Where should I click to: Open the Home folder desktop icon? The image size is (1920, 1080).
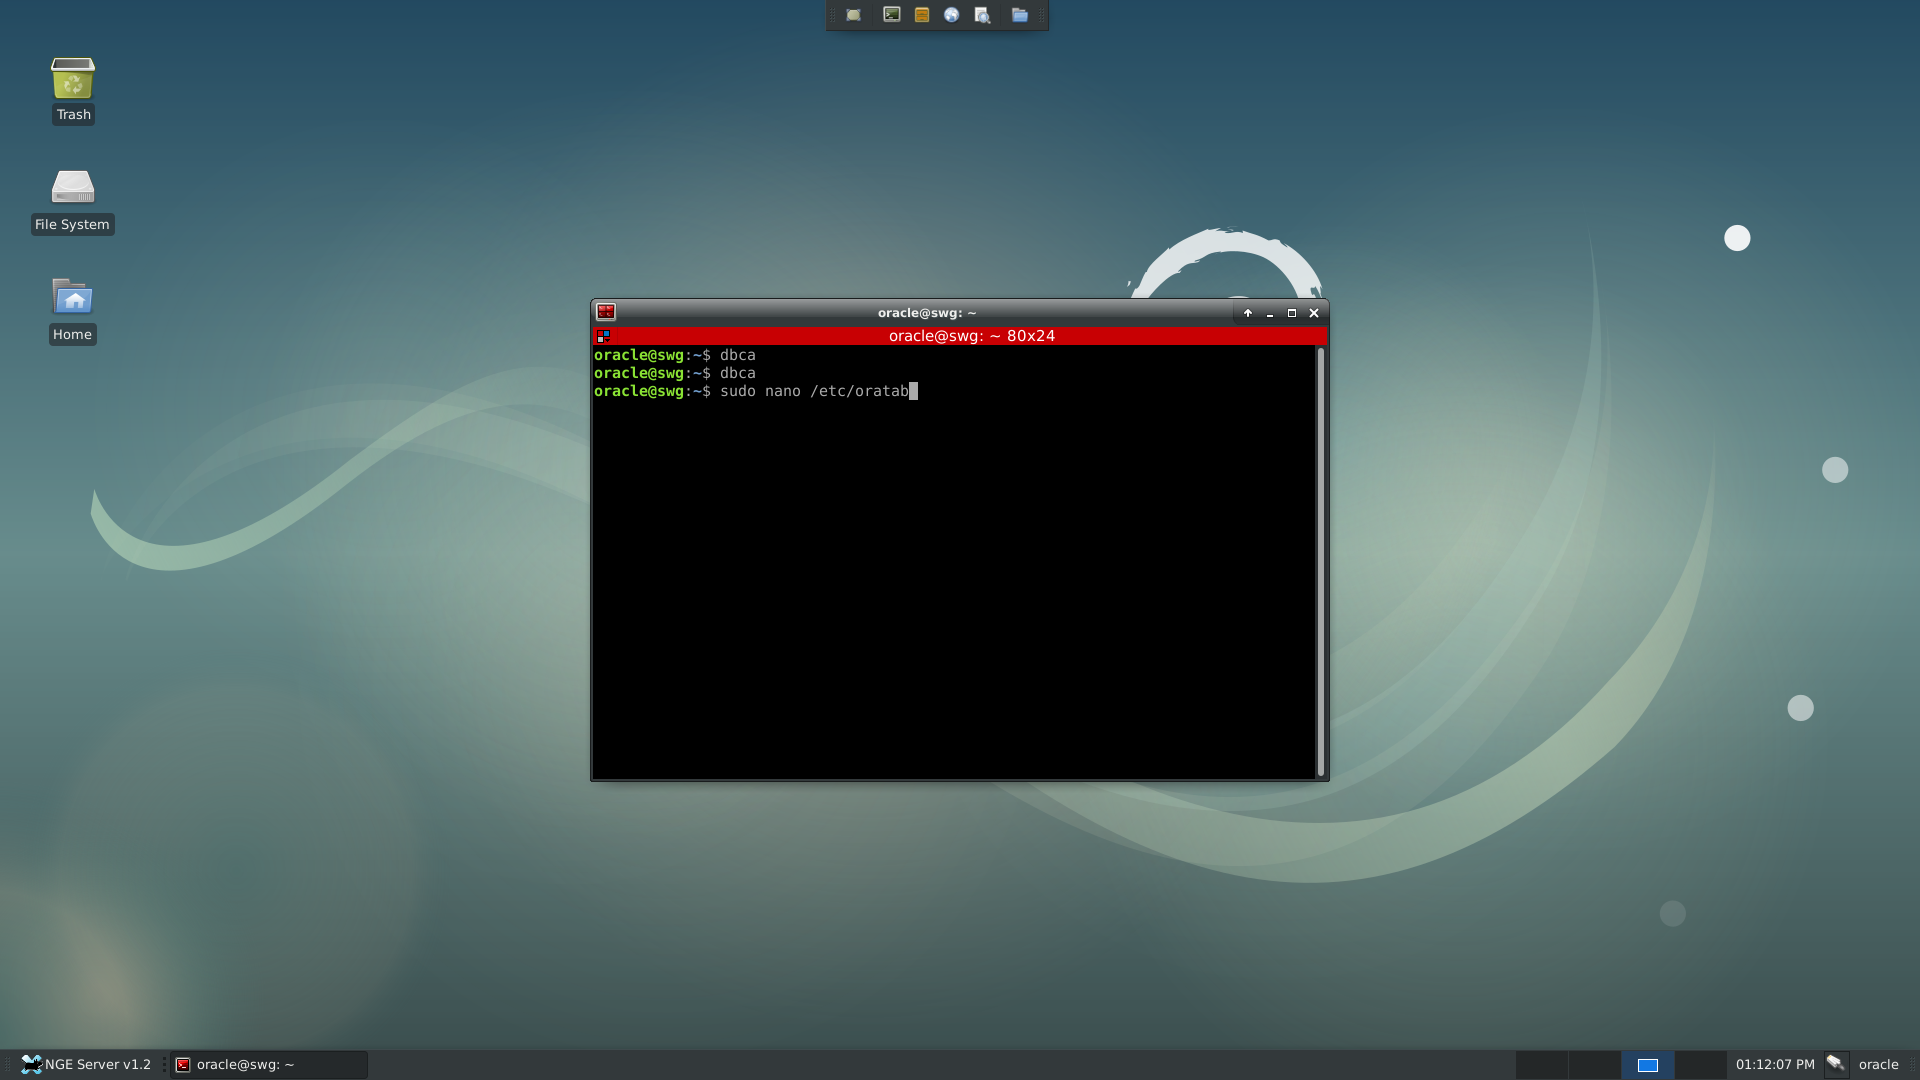73,310
